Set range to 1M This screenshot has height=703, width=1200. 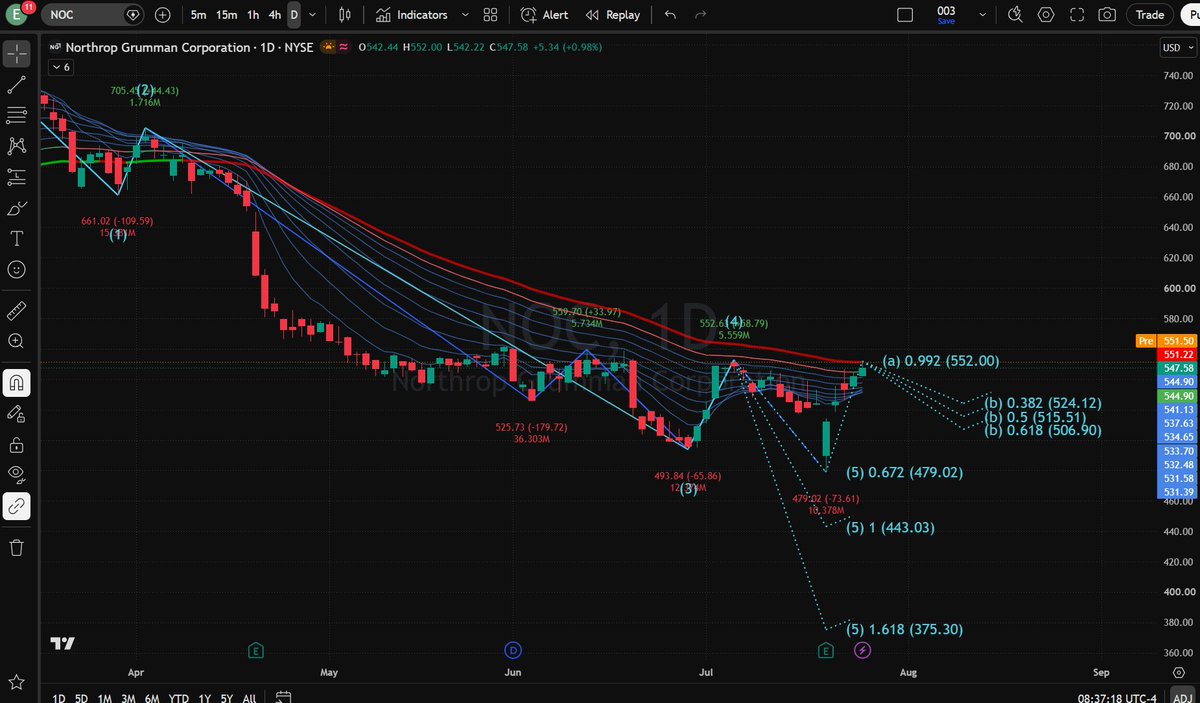(x=104, y=697)
